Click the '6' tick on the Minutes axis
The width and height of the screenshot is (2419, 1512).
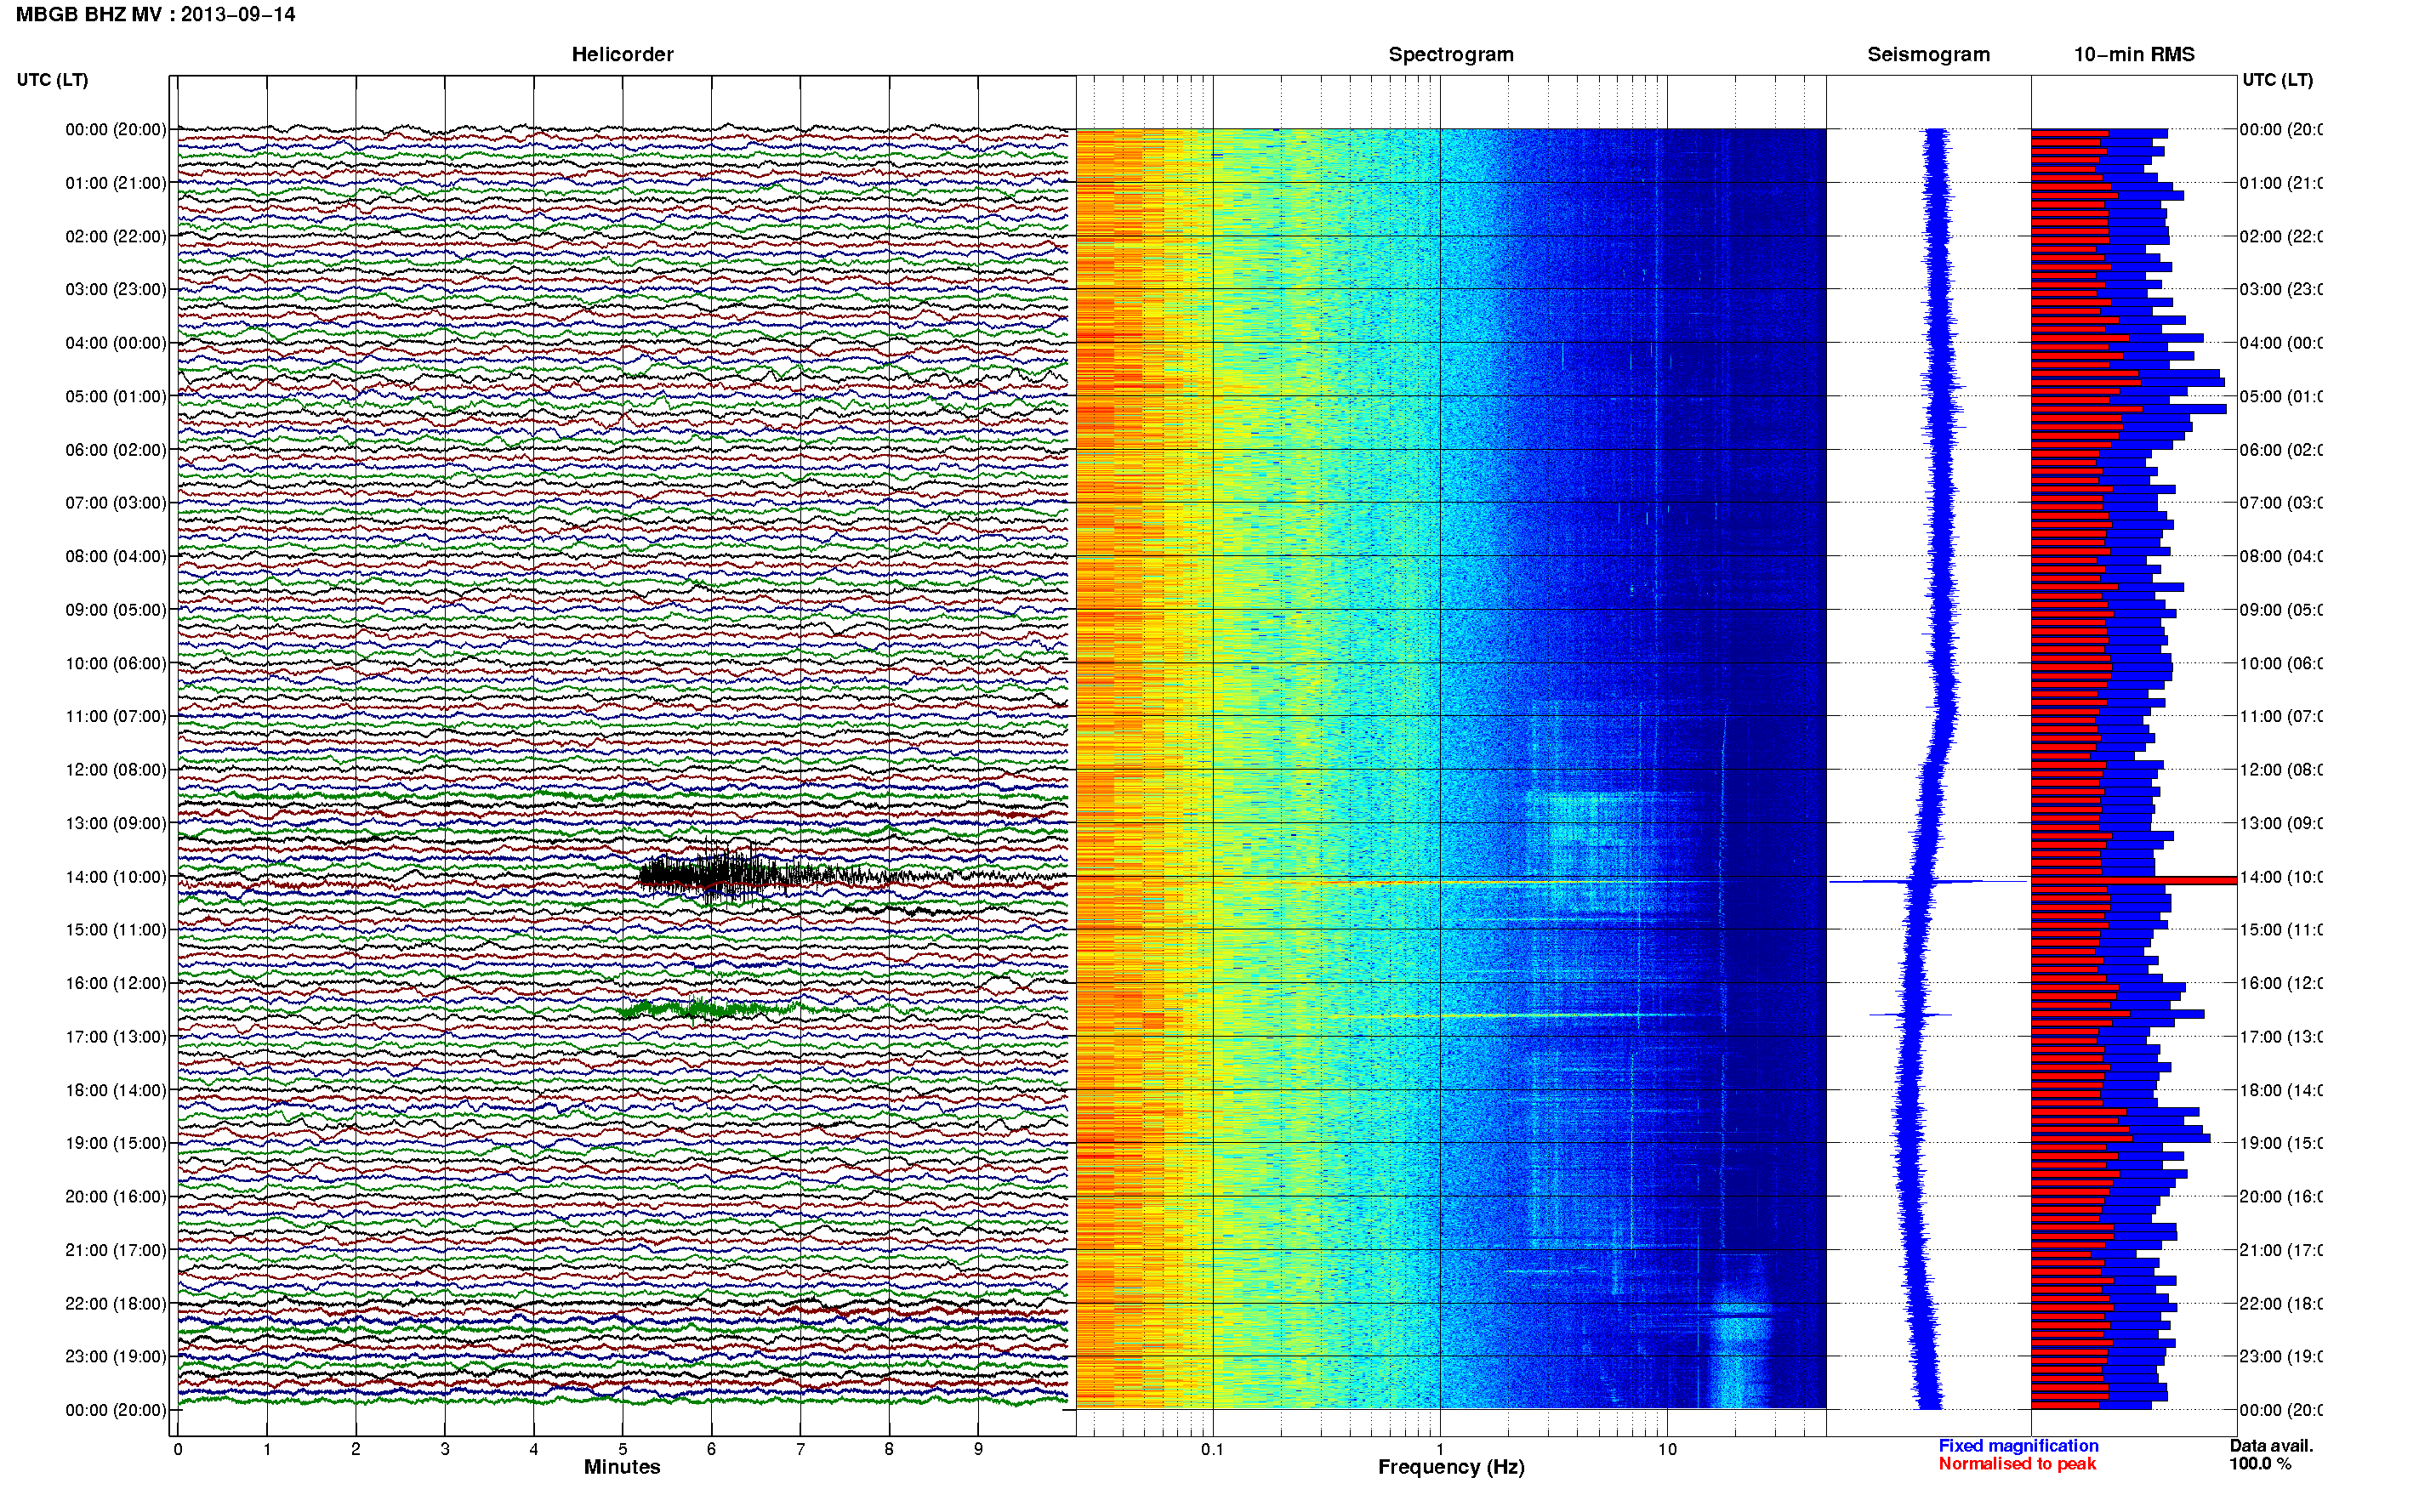coord(711,1449)
